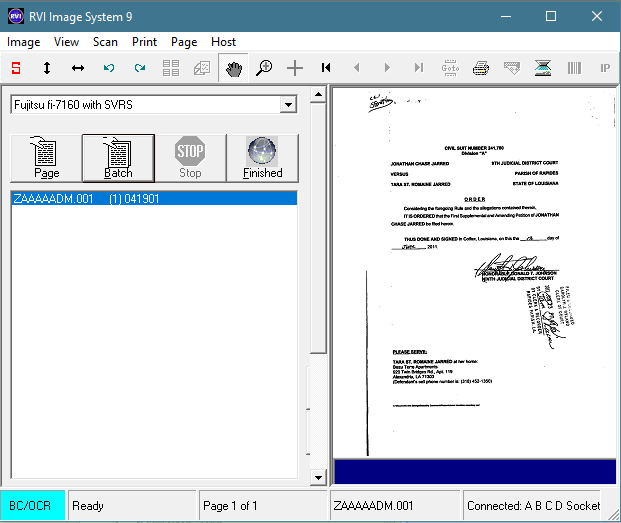Select fit-to-height vertical arrow tool
The height and width of the screenshot is (523, 621).
pyautogui.click(x=47, y=68)
